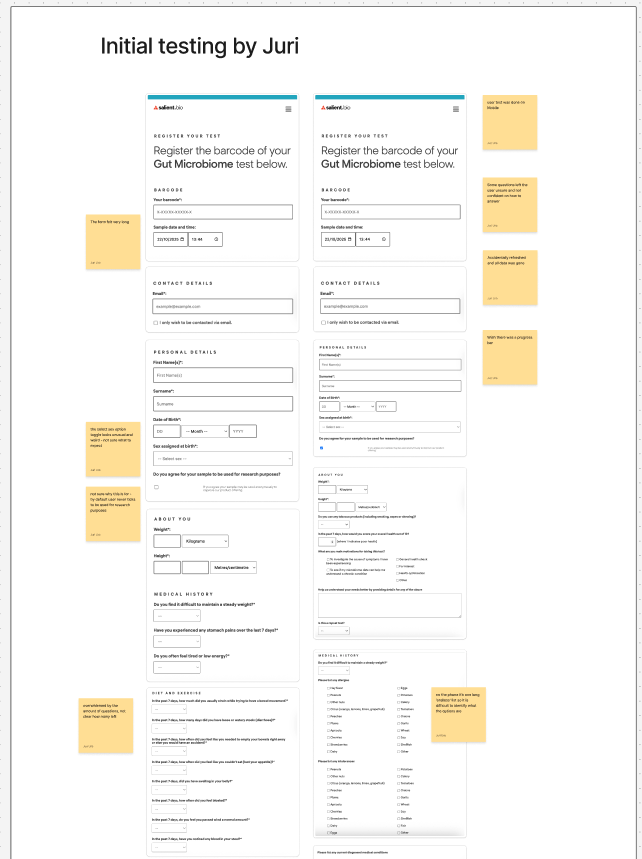Click the calendar icon in the left mockup's sample date field

[x=182, y=239]
